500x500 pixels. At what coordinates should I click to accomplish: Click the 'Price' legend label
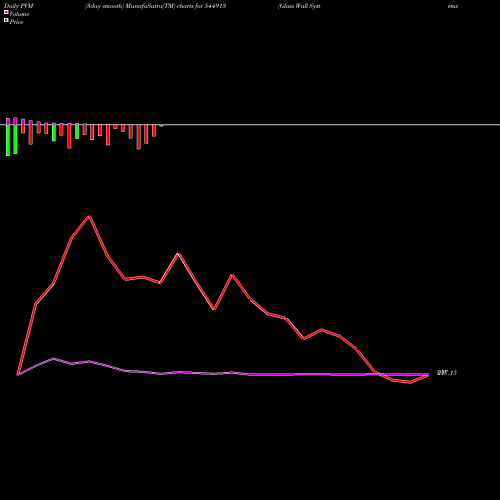click(x=16, y=22)
